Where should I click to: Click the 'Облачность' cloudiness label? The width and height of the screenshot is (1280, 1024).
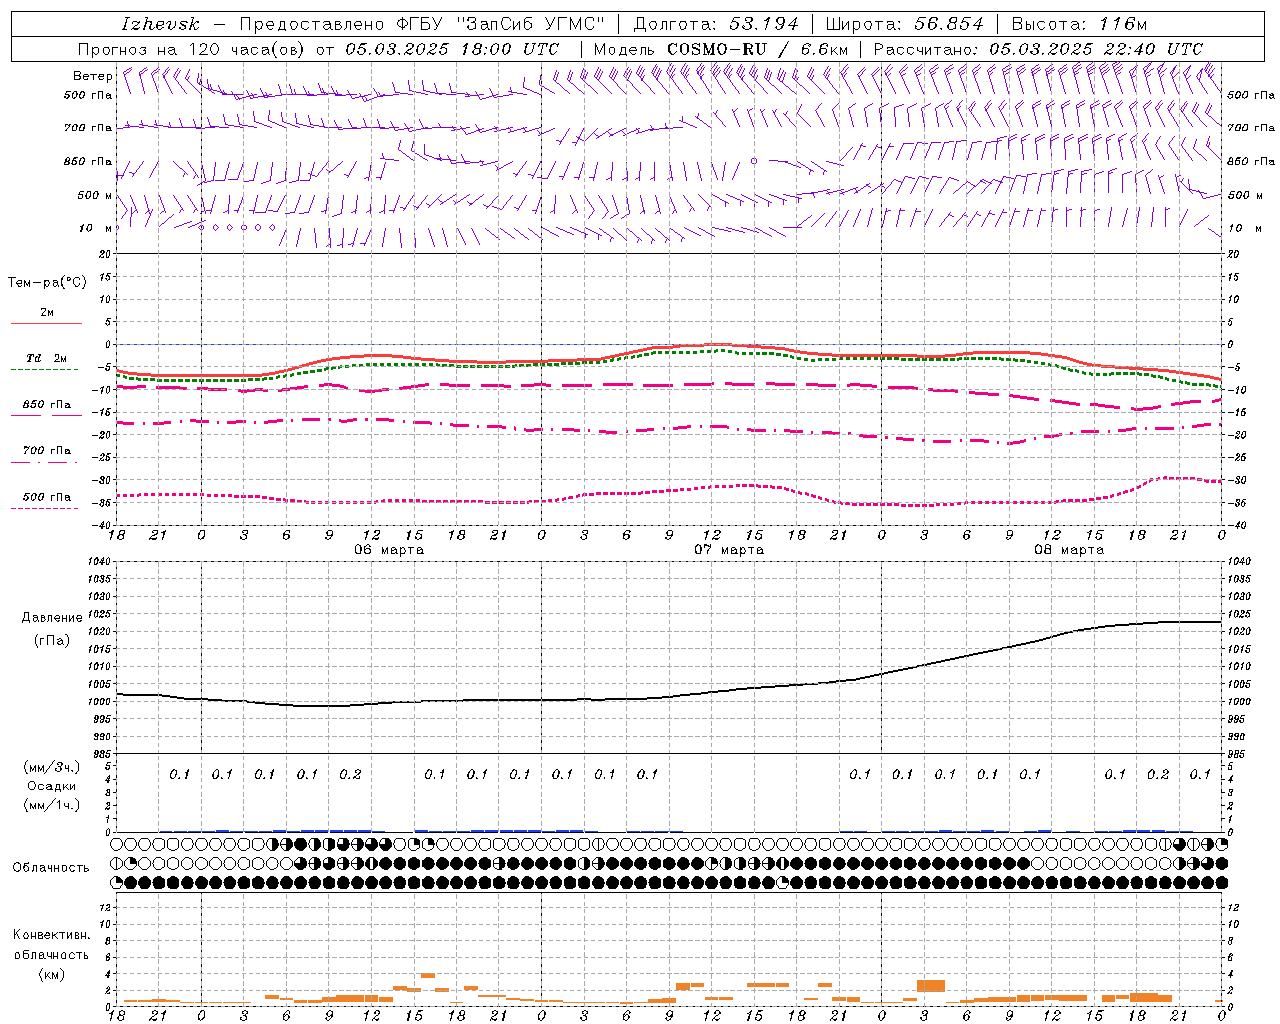pos(51,868)
